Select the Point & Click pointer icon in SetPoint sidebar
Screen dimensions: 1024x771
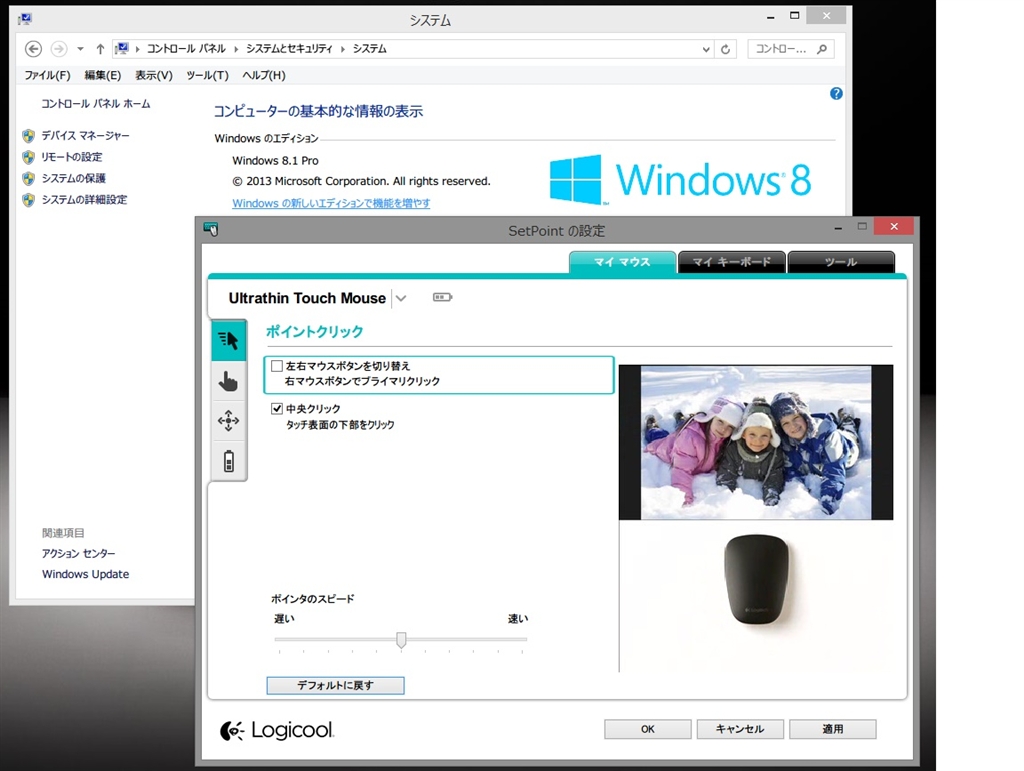pos(229,339)
